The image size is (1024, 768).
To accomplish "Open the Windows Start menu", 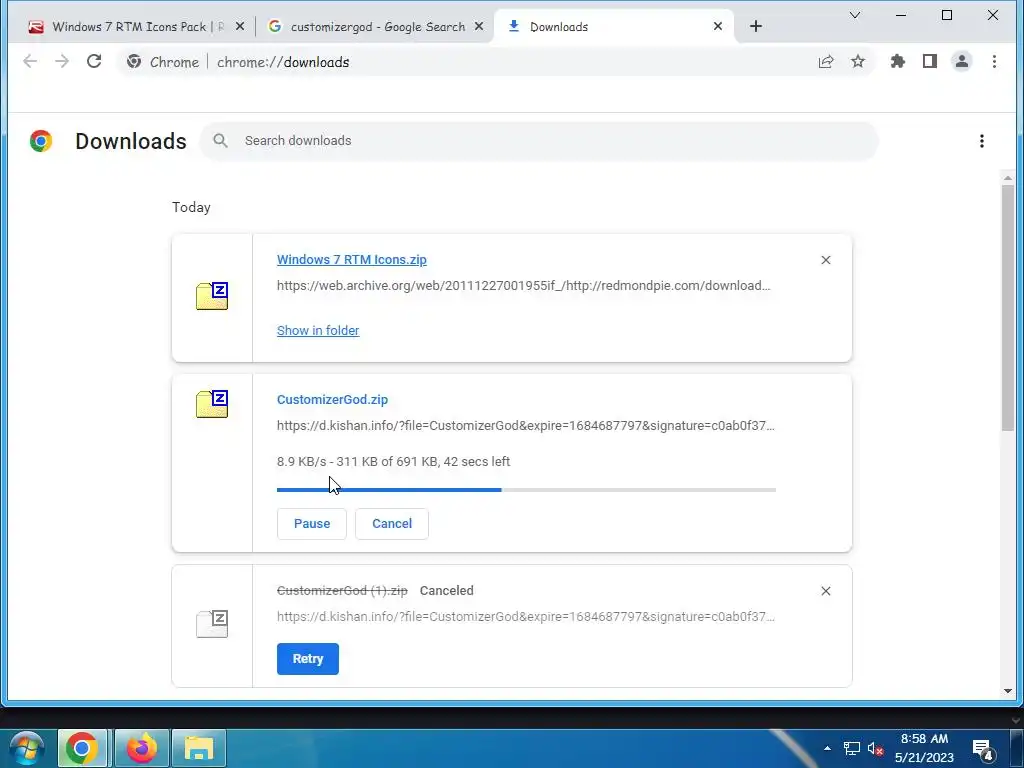I will [x=27, y=748].
